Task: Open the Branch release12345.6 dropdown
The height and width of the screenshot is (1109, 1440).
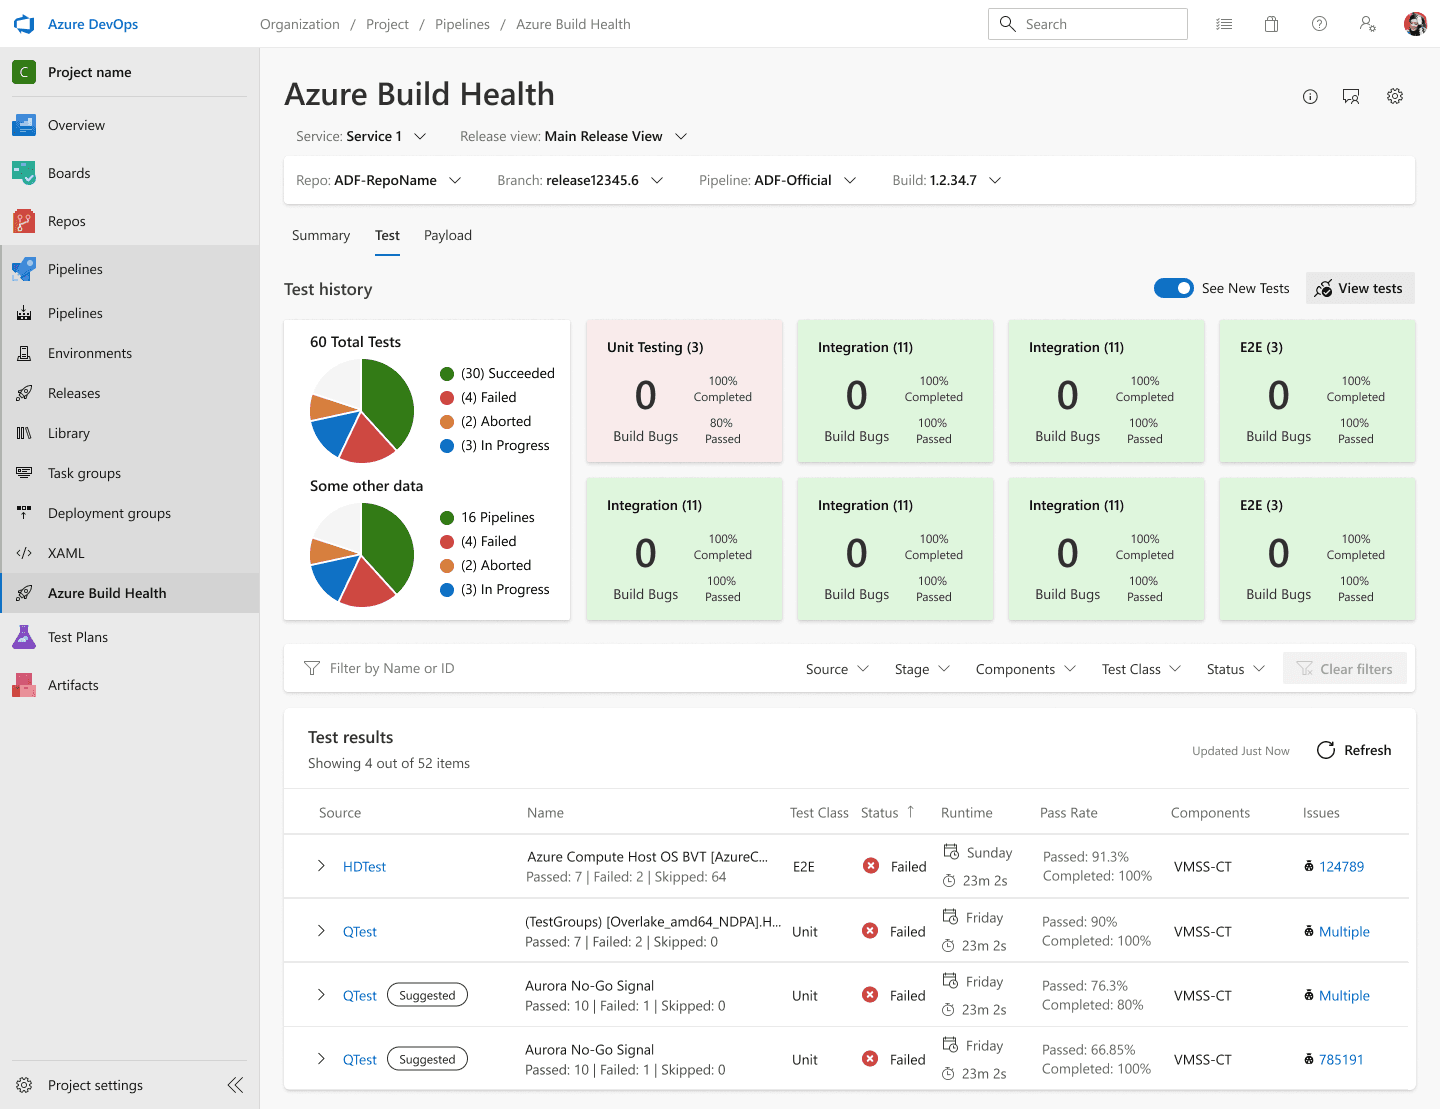Action: pyautogui.click(x=580, y=180)
